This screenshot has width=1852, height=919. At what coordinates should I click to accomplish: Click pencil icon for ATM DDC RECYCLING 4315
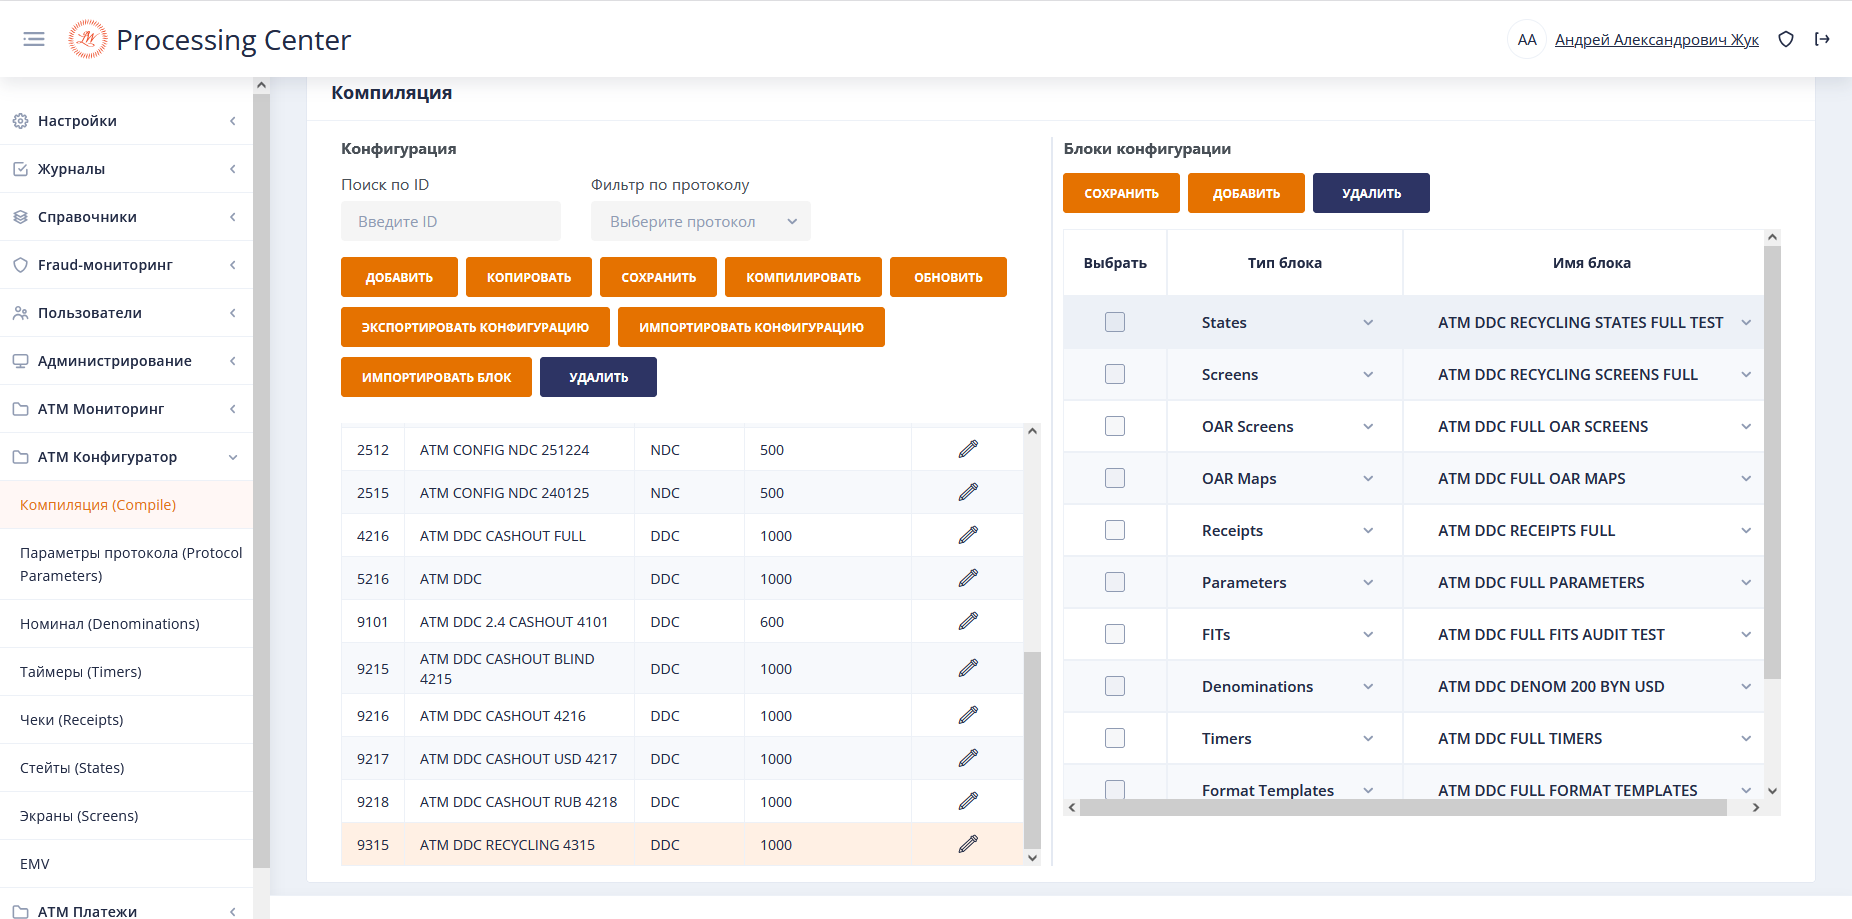tap(967, 844)
